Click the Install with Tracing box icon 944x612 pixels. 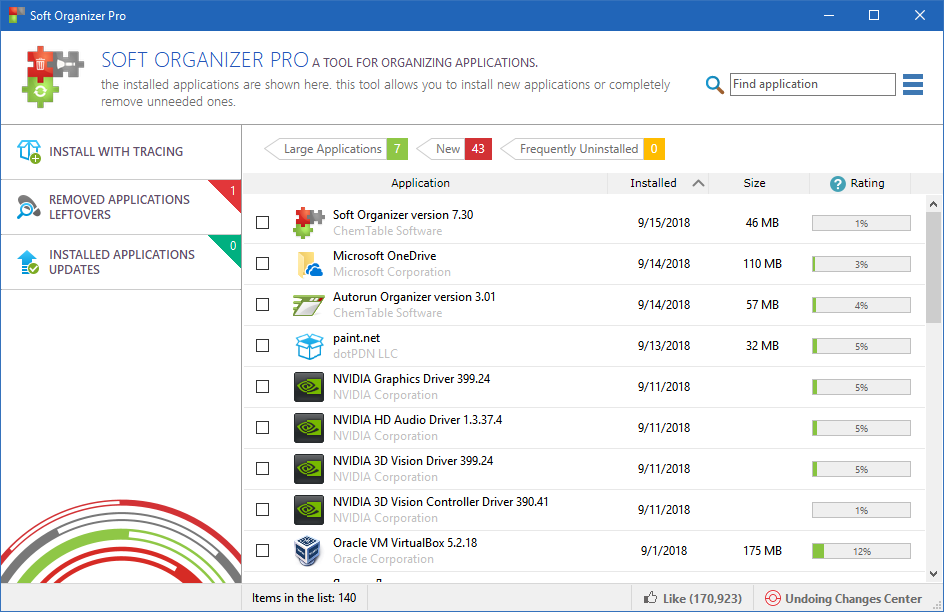(x=28, y=152)
